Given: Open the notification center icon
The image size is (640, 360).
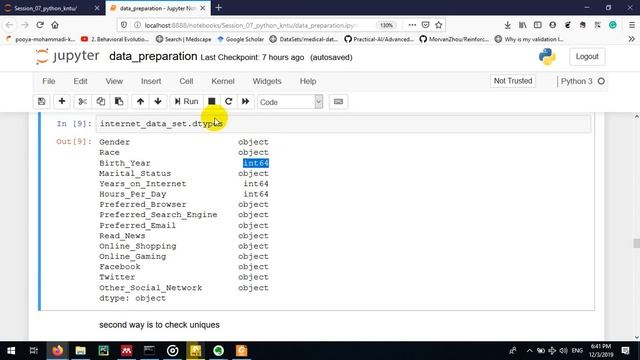Looking at the screenshot, I should (625, 351).
